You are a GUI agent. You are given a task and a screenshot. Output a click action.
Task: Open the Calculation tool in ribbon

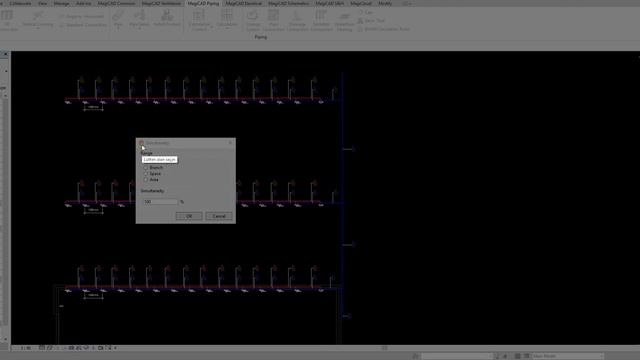pos(227,20)
